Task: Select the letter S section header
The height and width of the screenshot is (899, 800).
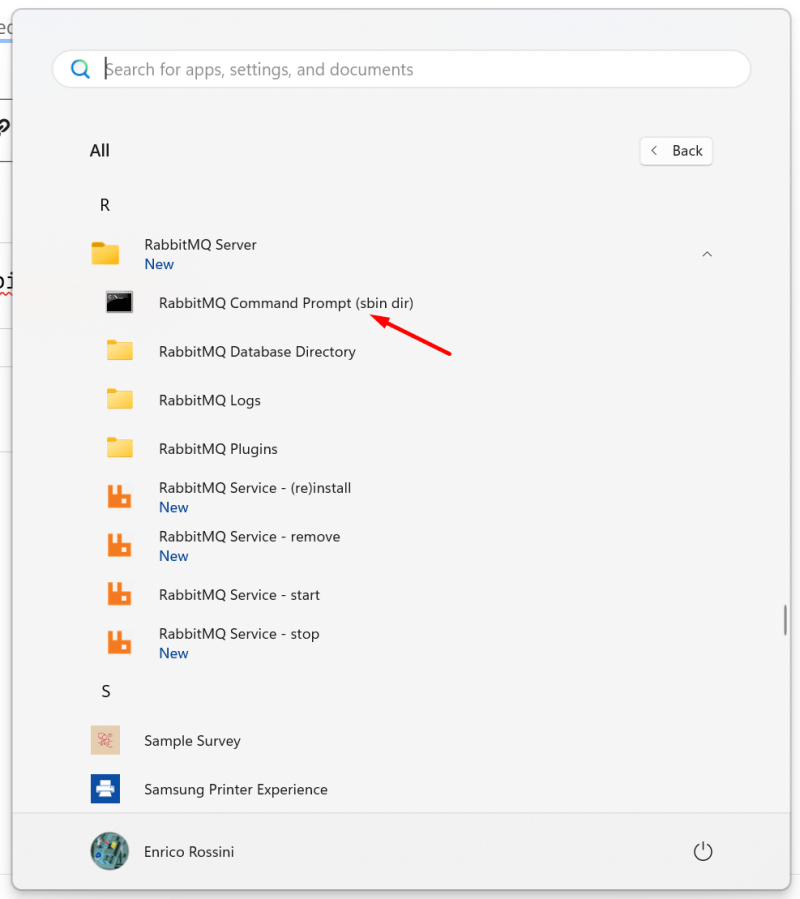Action: click(x=106, y=691)
